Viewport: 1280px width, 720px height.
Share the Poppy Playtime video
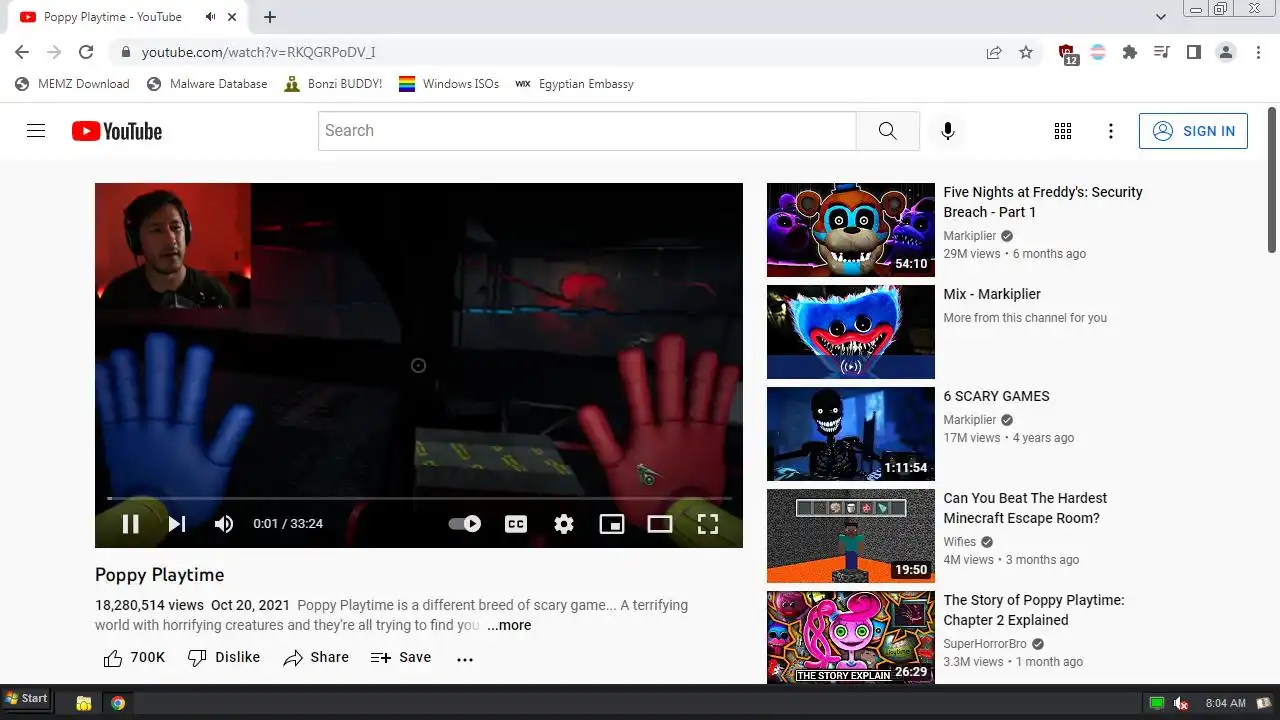[316, 657]
